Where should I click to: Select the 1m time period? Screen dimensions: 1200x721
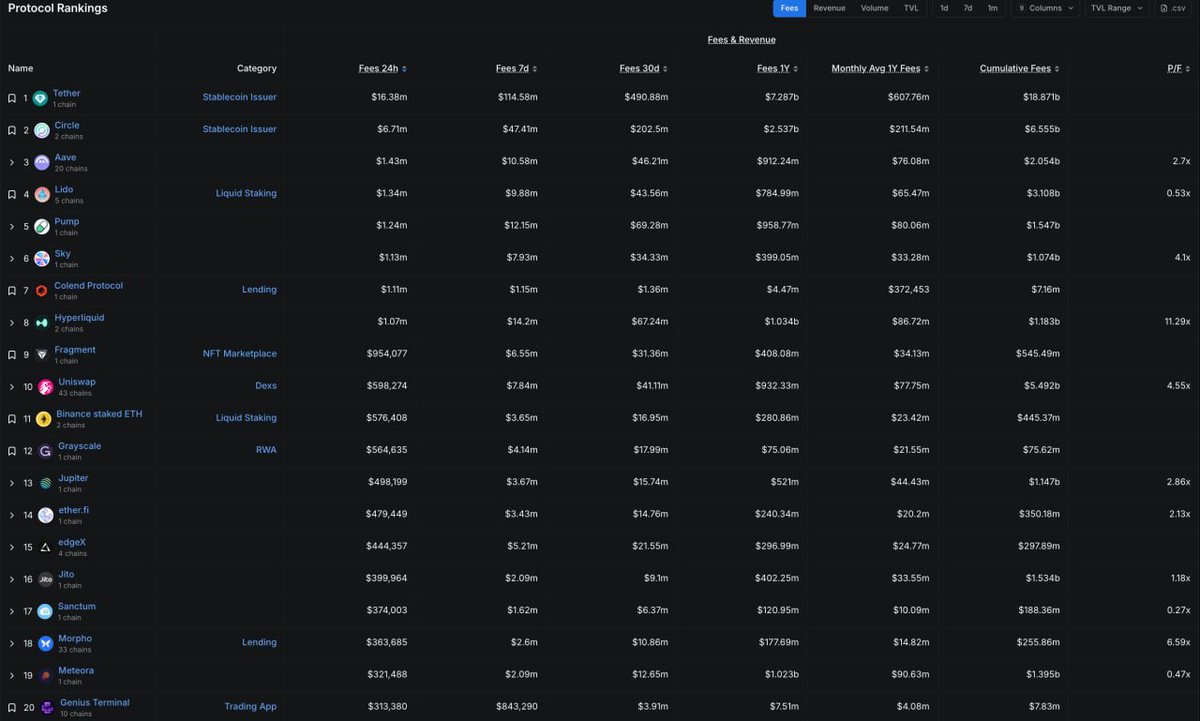pos(992,8)
